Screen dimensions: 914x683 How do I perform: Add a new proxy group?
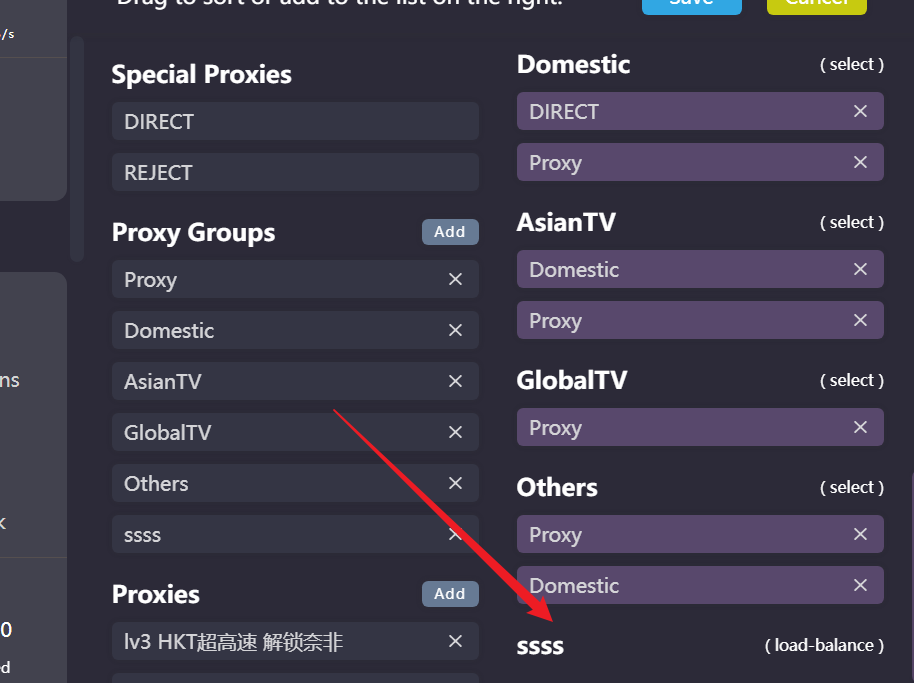[x=450, y=232]
